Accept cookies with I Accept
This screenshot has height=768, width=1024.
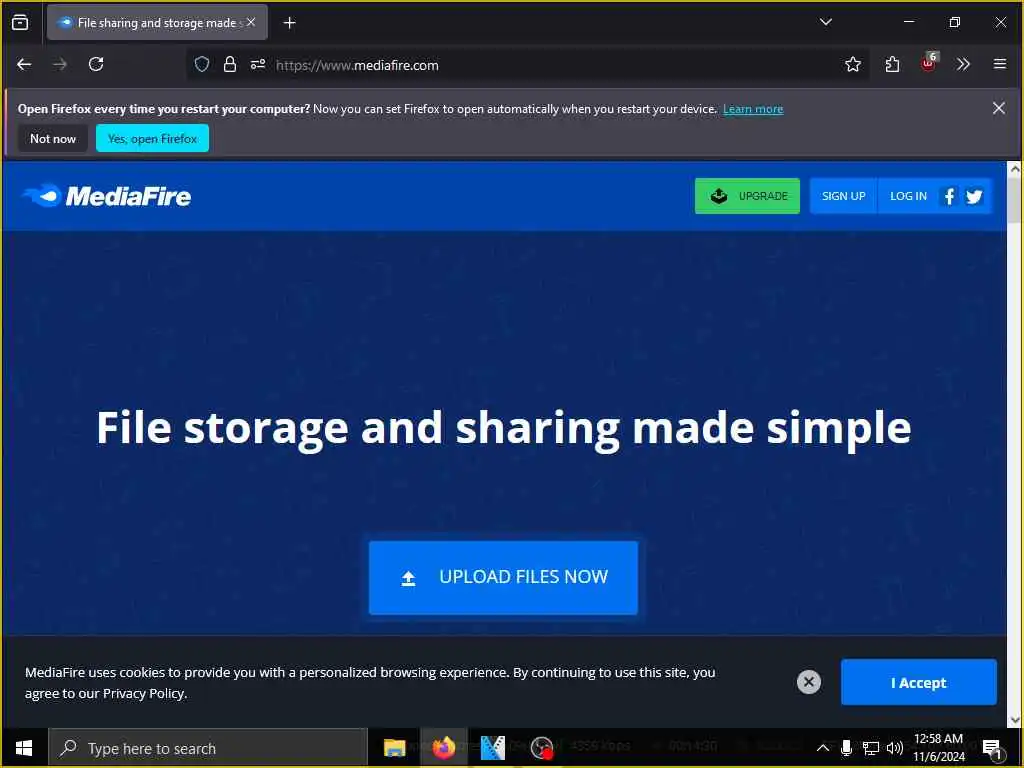918,682
